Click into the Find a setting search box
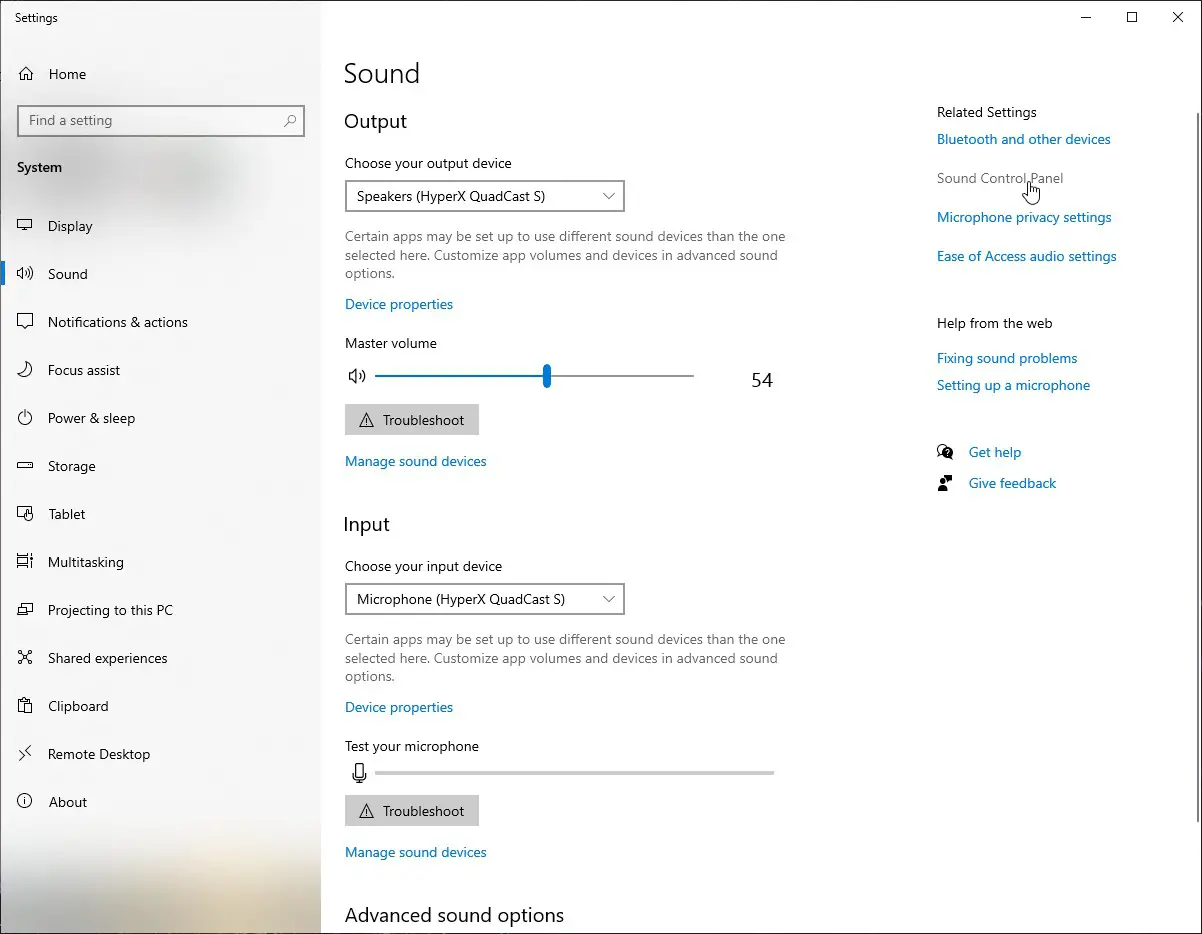This screenshot has height=934, width=1202. pyautogui.click(x=161, y=121)
